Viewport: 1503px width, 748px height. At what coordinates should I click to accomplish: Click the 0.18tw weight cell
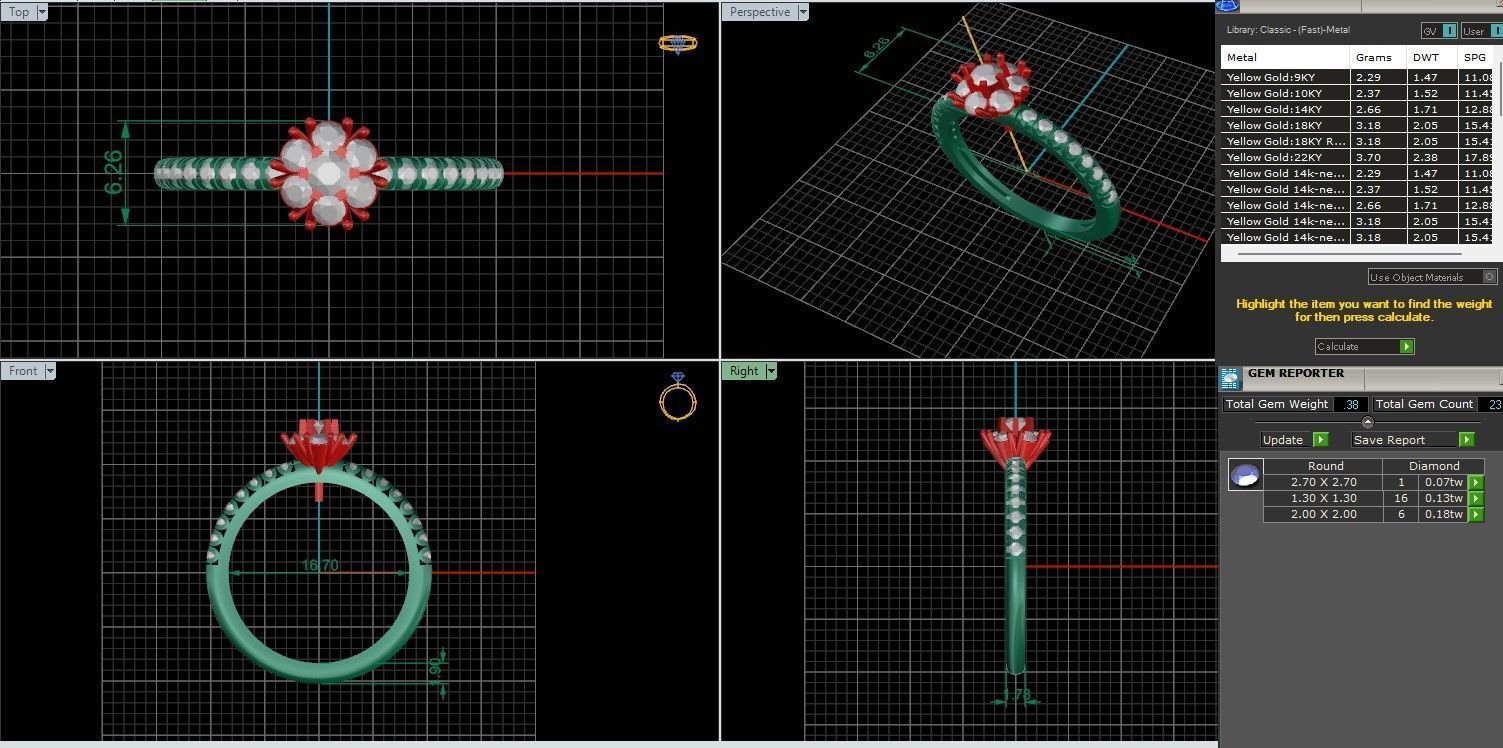tap(1444, 515)
